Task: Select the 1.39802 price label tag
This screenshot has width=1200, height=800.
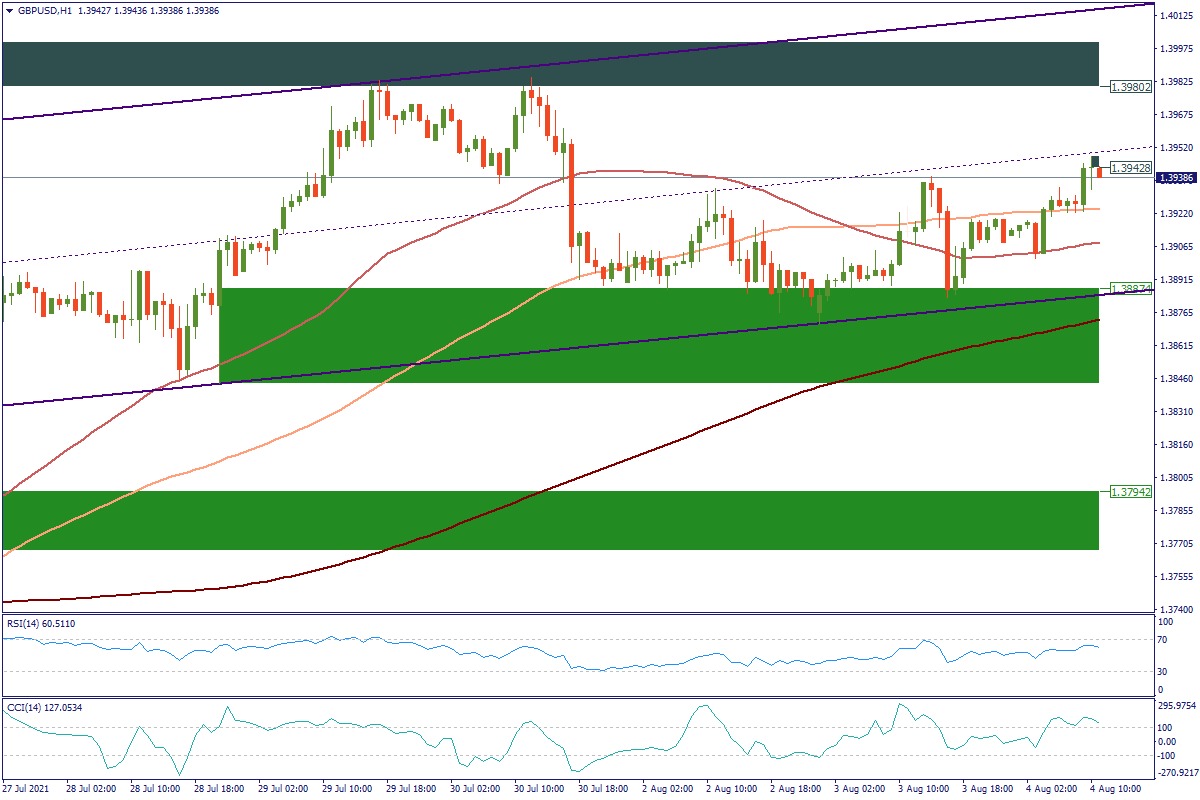Action: (x=1131, y=87)
